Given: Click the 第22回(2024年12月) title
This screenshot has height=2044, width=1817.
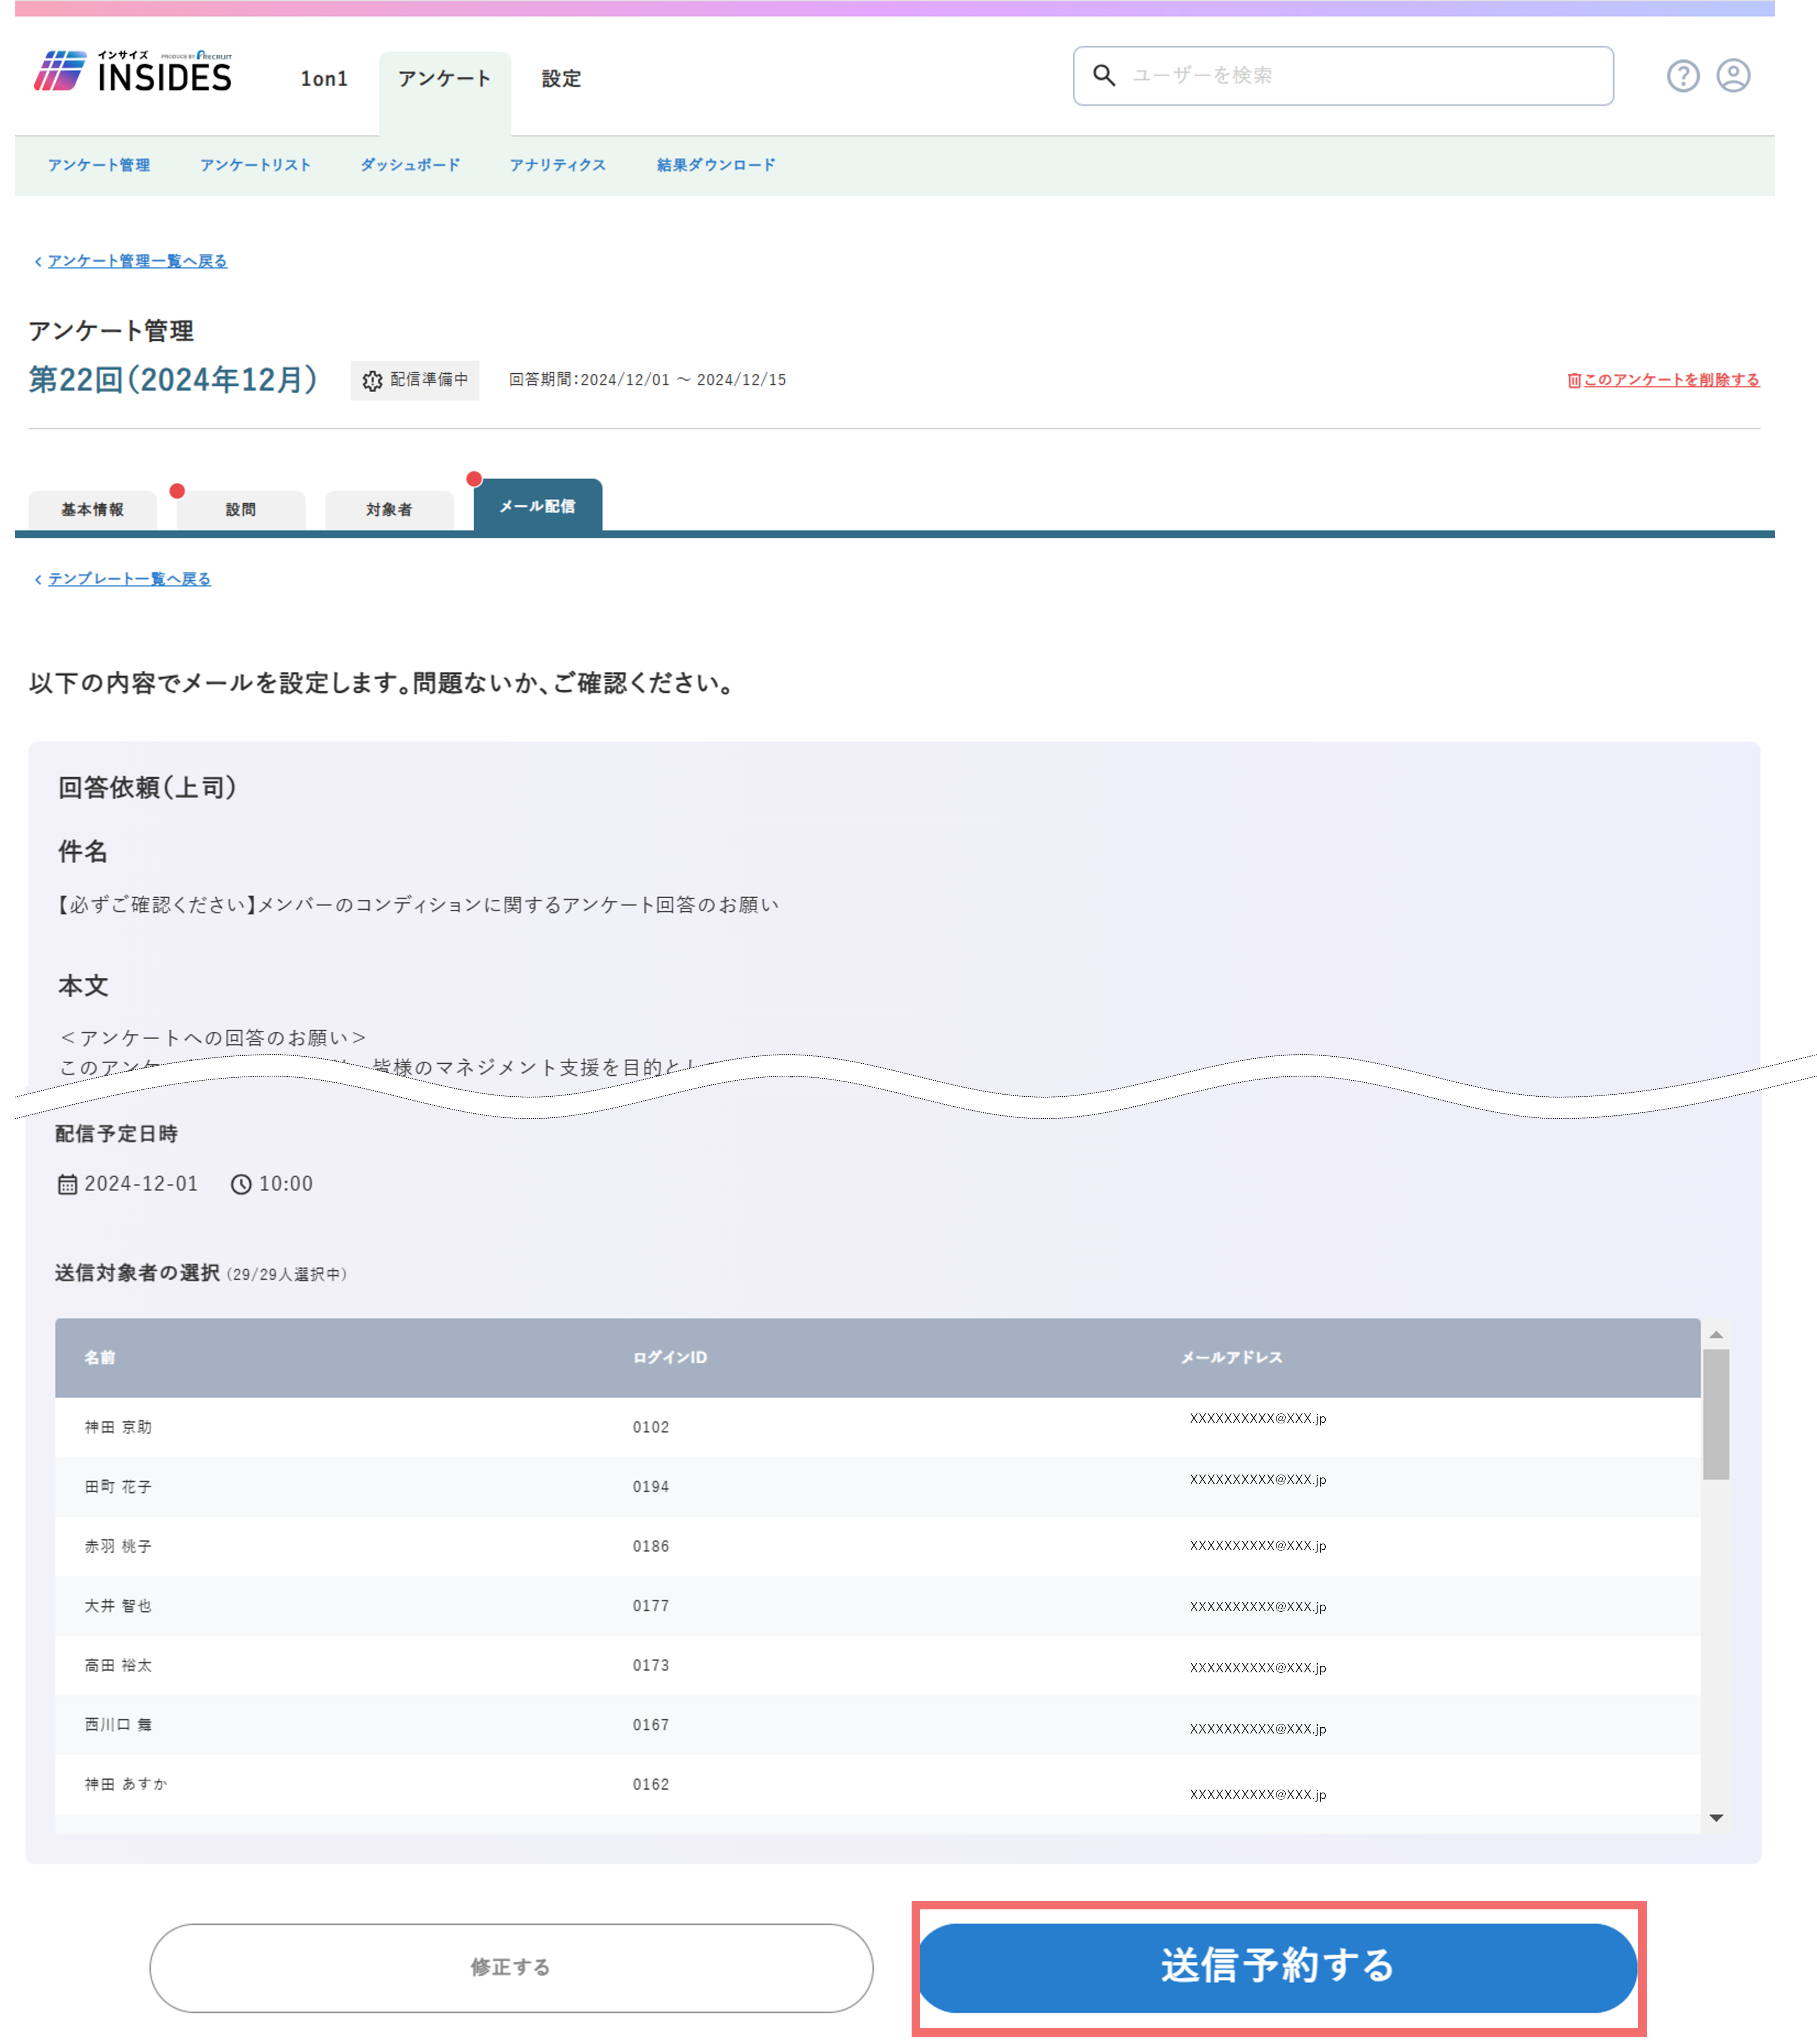Looking at the screenshot, I should [173, 380].
